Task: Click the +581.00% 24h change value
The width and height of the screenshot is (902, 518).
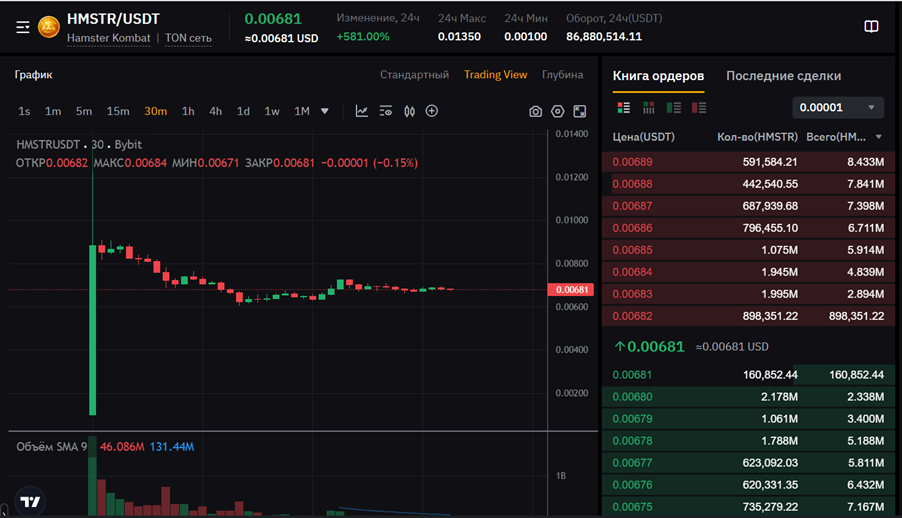Action: coord(363,36)
